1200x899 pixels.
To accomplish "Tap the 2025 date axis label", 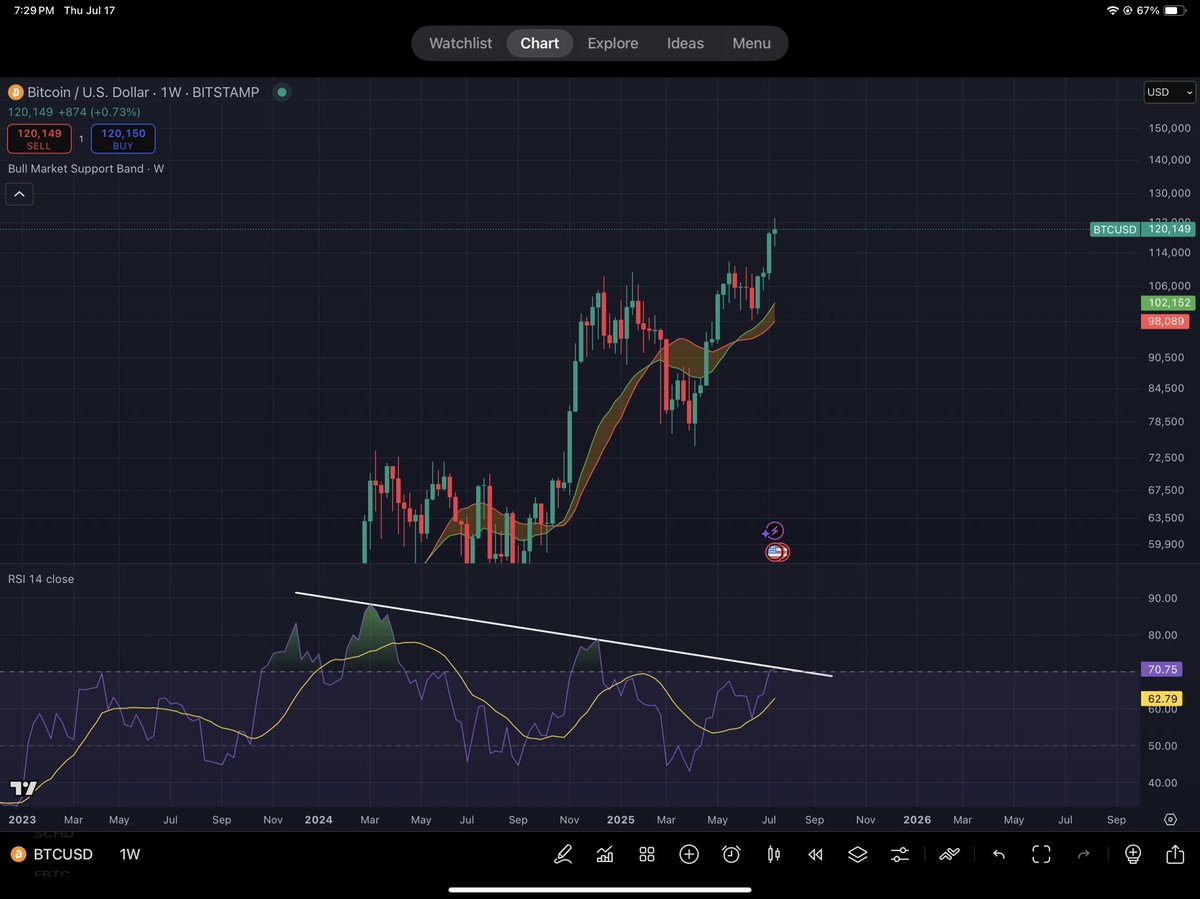I will (621, 820).
